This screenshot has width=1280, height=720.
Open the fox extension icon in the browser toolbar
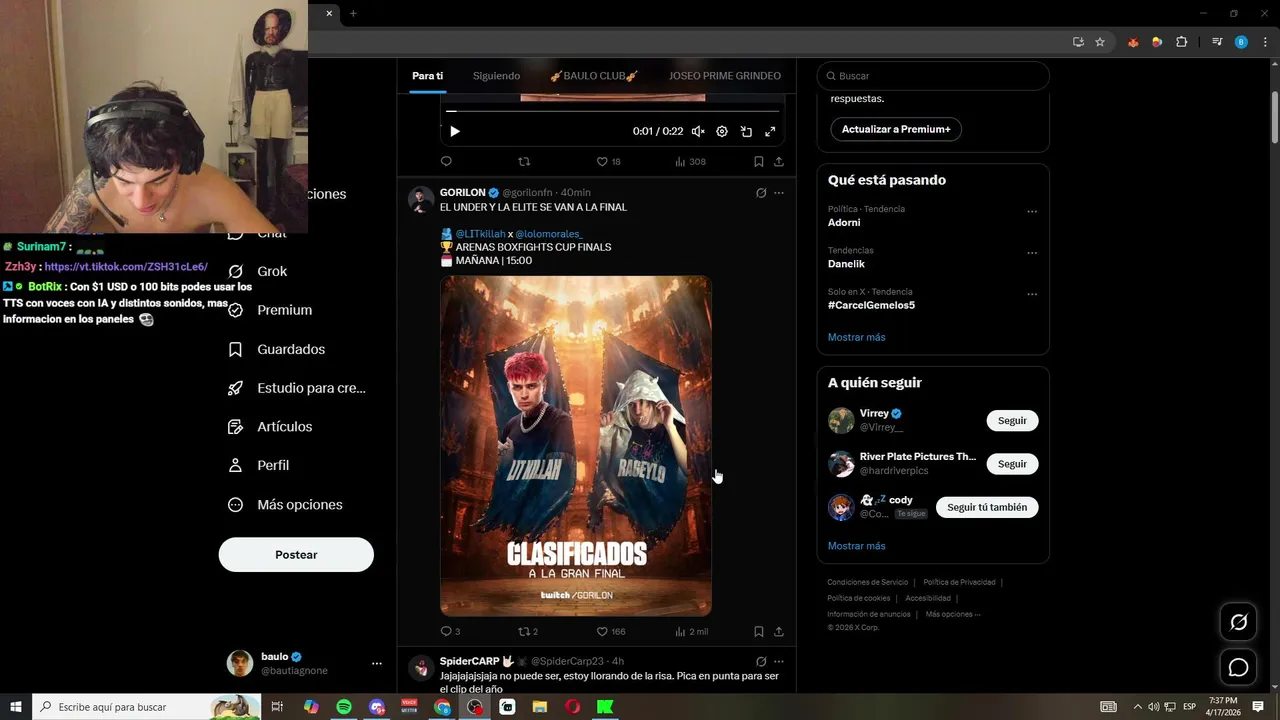pyautogui.click(x=1133, y=42)
